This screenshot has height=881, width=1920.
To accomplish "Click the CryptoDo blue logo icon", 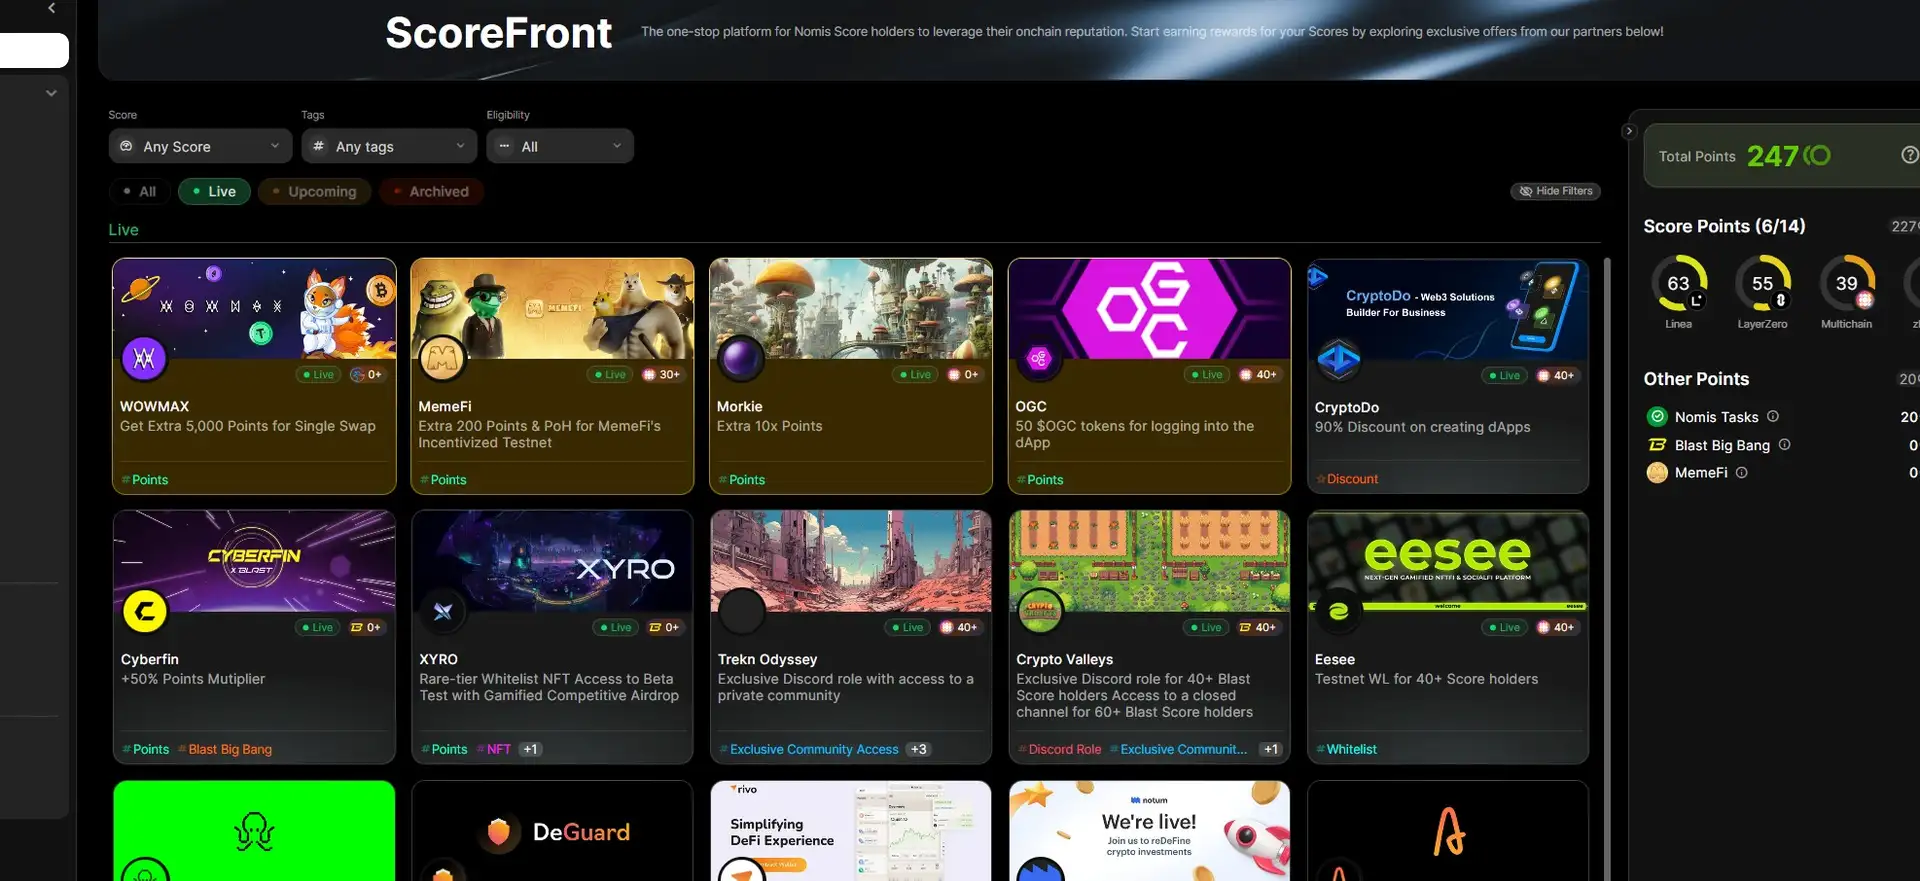I will 1339,359.
